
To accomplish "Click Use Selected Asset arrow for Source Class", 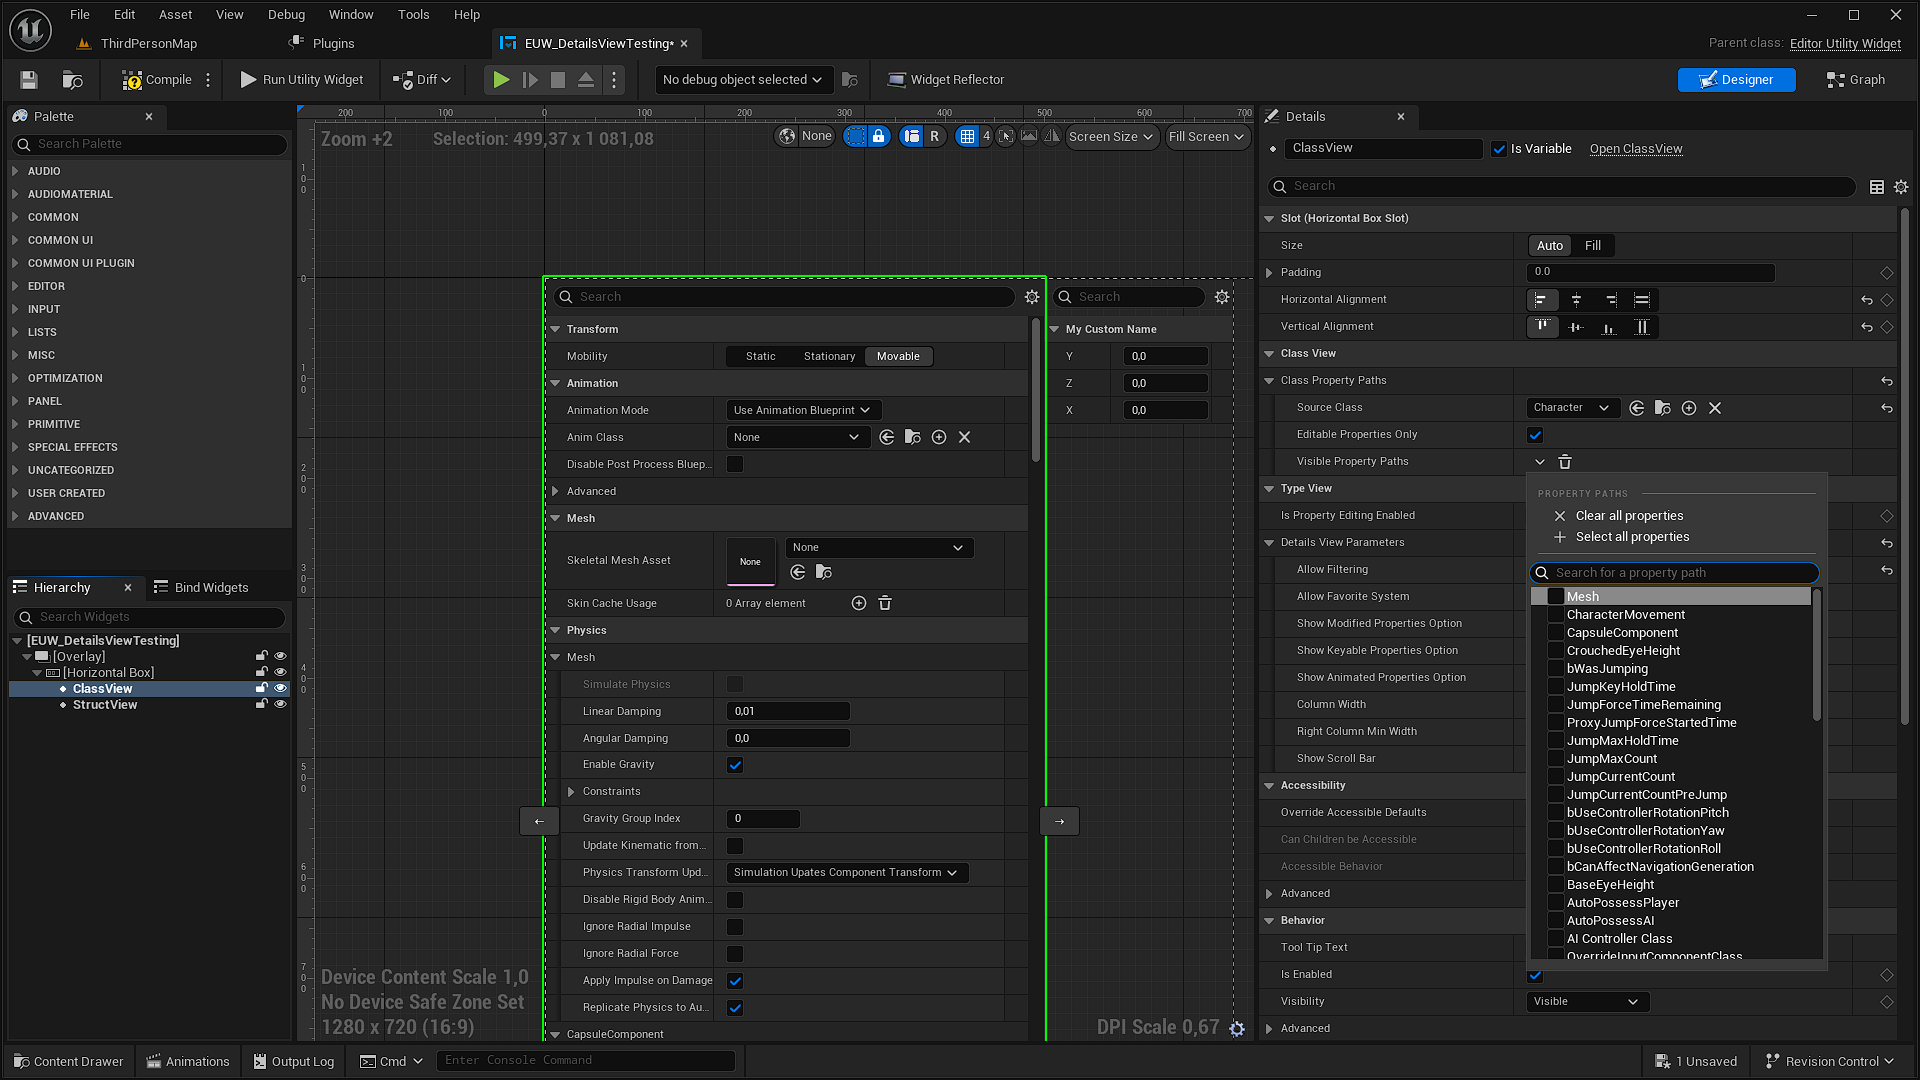I will pos(1637,408).
